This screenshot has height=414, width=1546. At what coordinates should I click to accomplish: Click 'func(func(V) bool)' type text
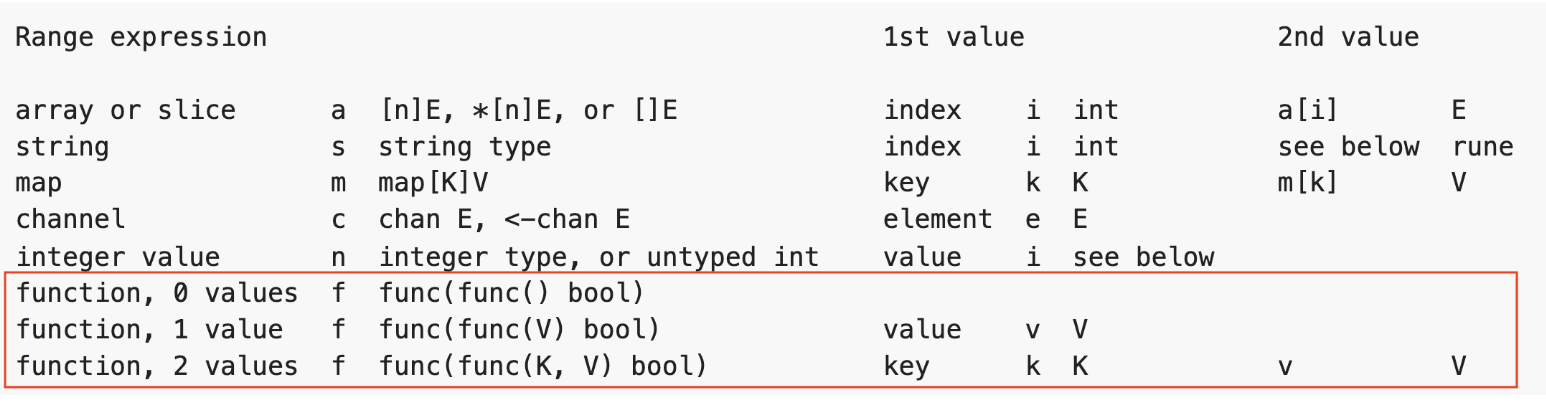(518, 330)
